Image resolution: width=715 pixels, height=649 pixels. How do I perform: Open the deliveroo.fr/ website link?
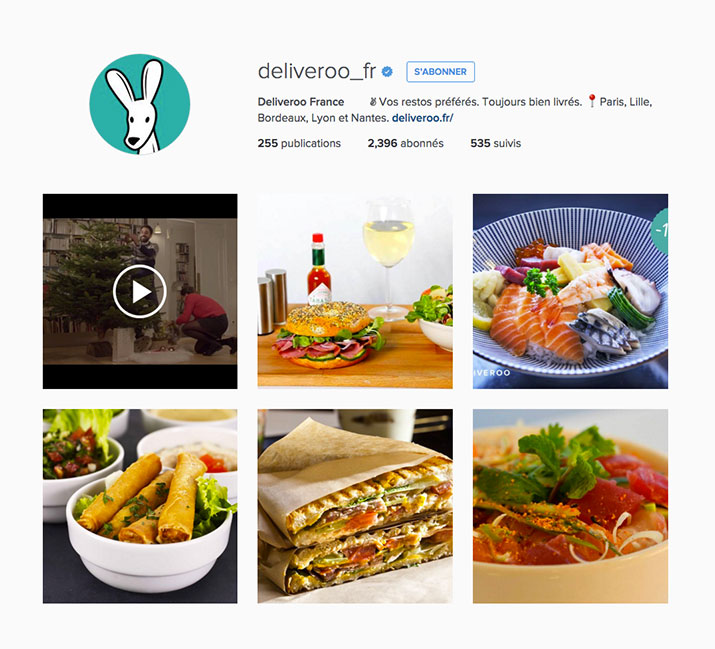click(423, 118)
